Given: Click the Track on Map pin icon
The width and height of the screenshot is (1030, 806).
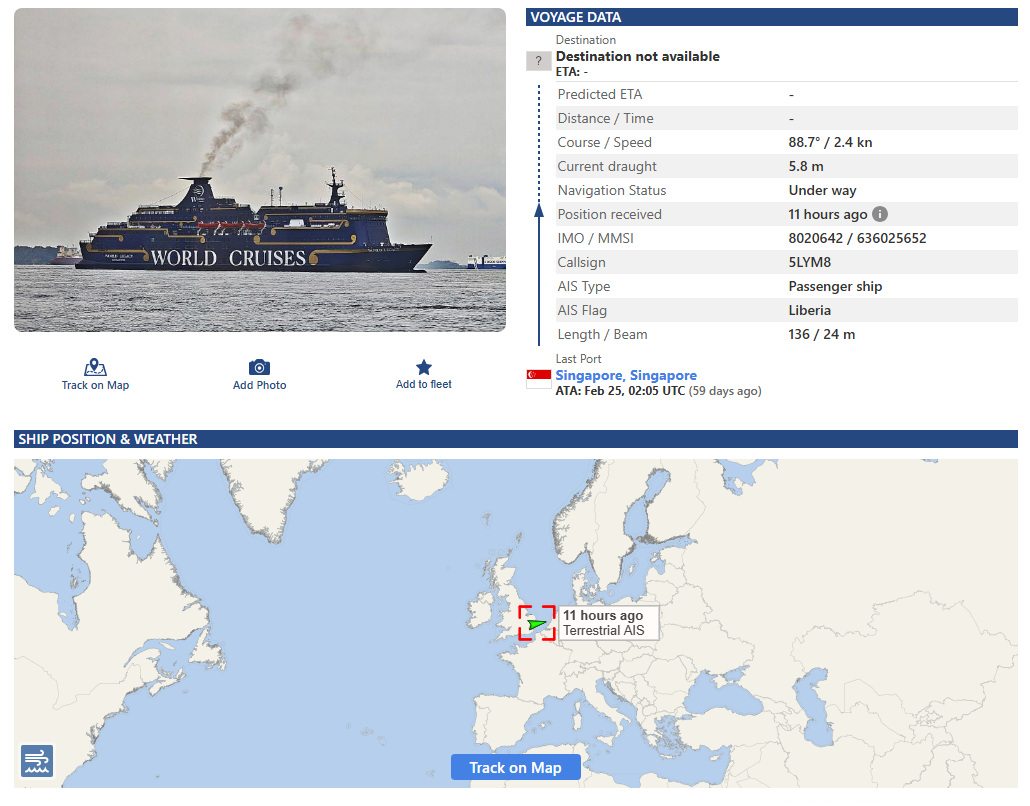Looking at the screenshot, I should click(95, 367).
